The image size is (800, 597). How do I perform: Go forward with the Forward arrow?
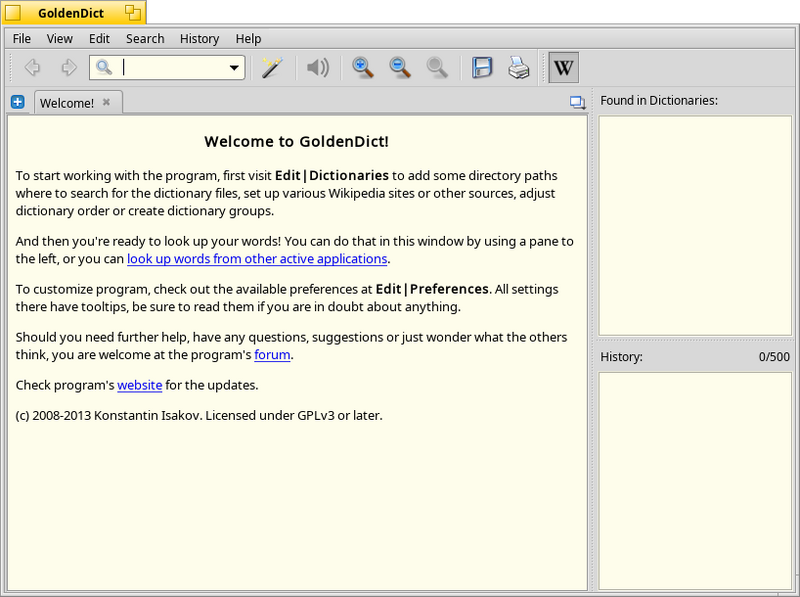click(x=69, y=67)
